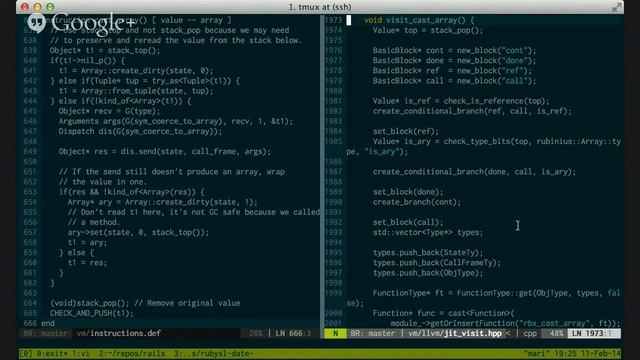Viewport: 640px width, 360px height.
Task: Click line 'if(t1->nil_p()) {'
Action: (x=87, y=61)
